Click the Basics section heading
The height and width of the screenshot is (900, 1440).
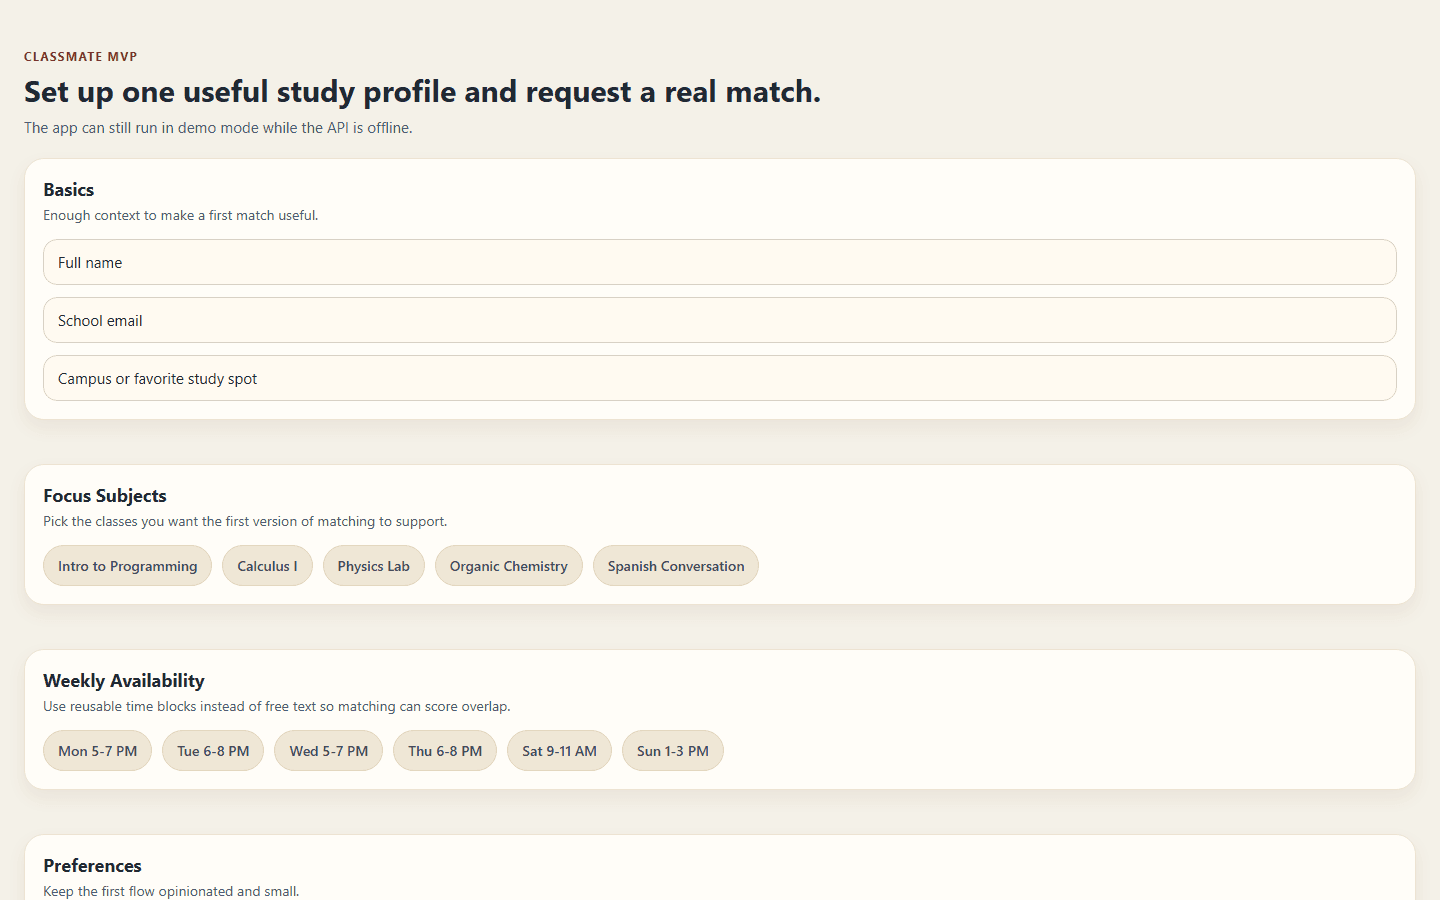69,190
